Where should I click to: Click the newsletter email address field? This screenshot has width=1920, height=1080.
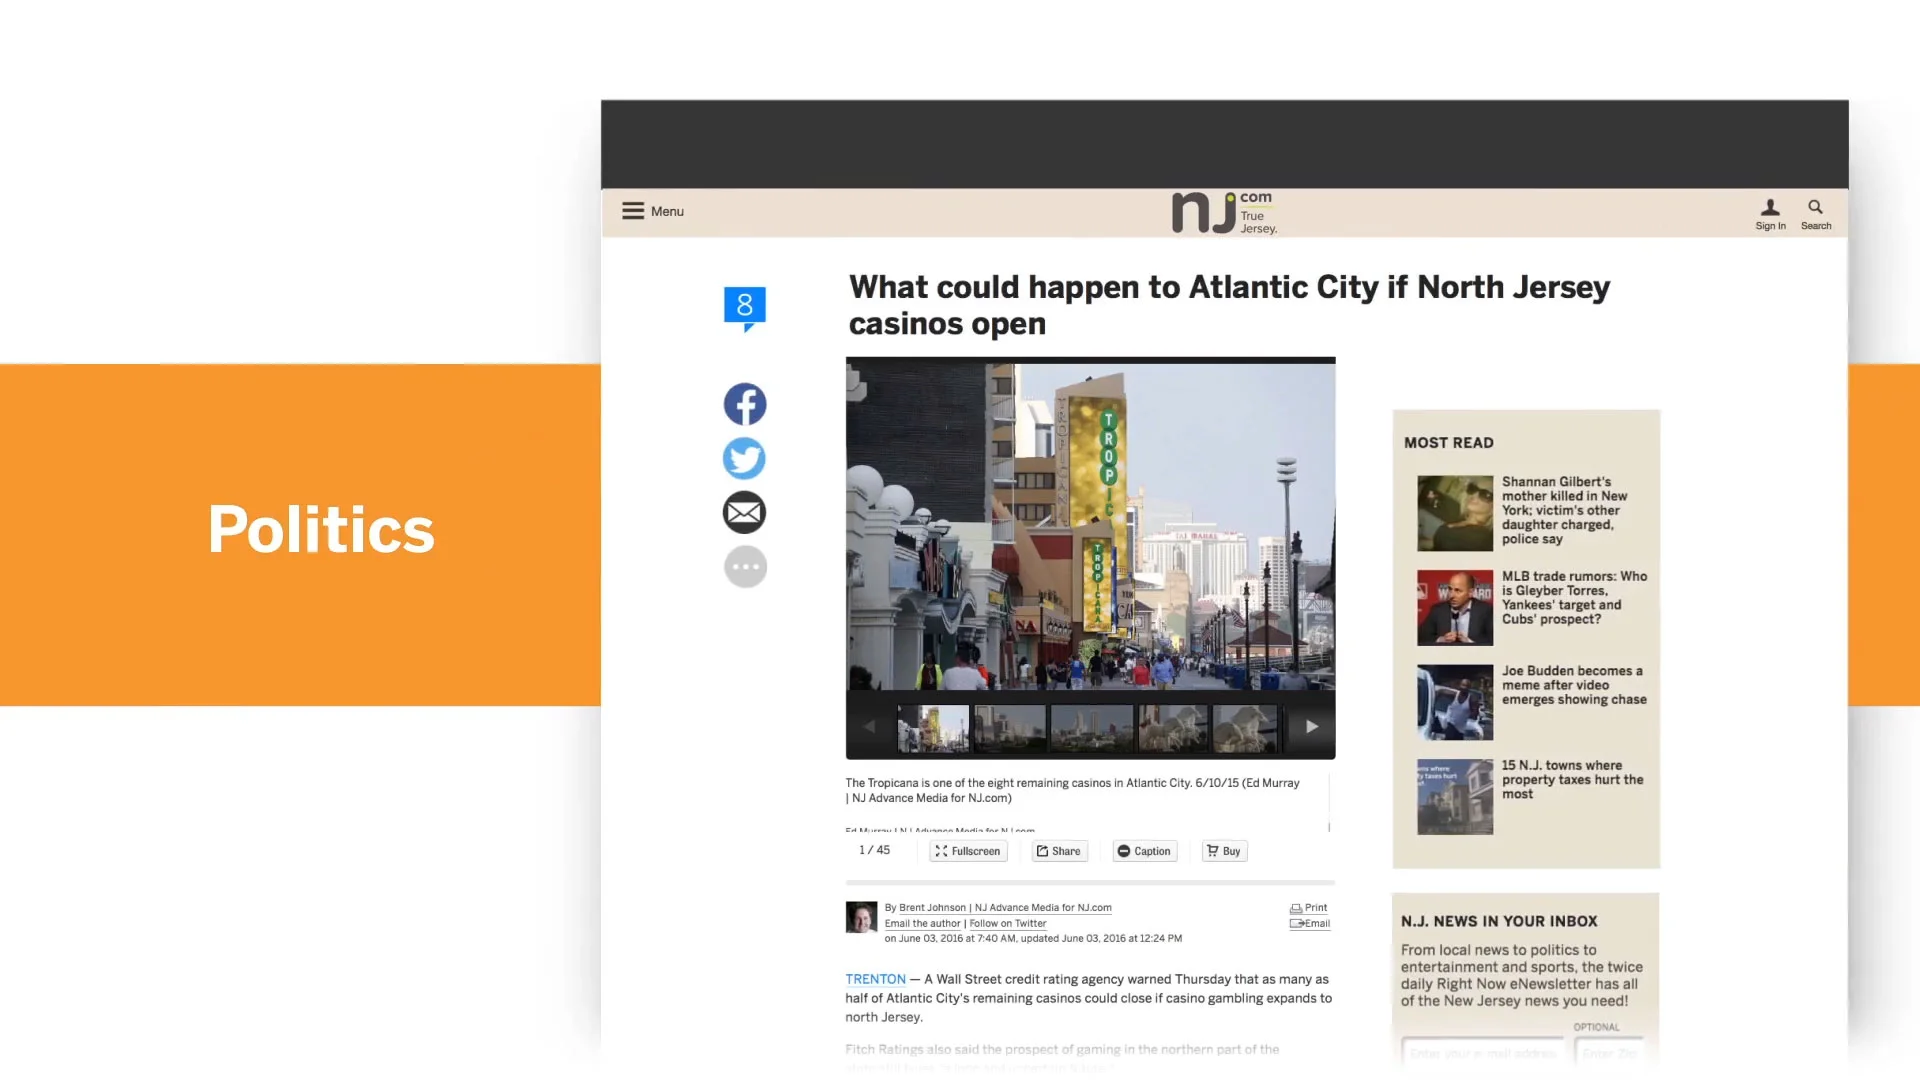(x=1483, y=1053)
